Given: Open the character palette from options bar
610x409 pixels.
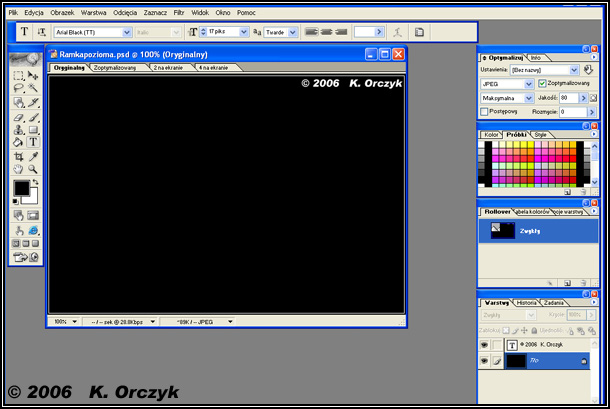Looking at the screenshot, I should coord(420,32).
